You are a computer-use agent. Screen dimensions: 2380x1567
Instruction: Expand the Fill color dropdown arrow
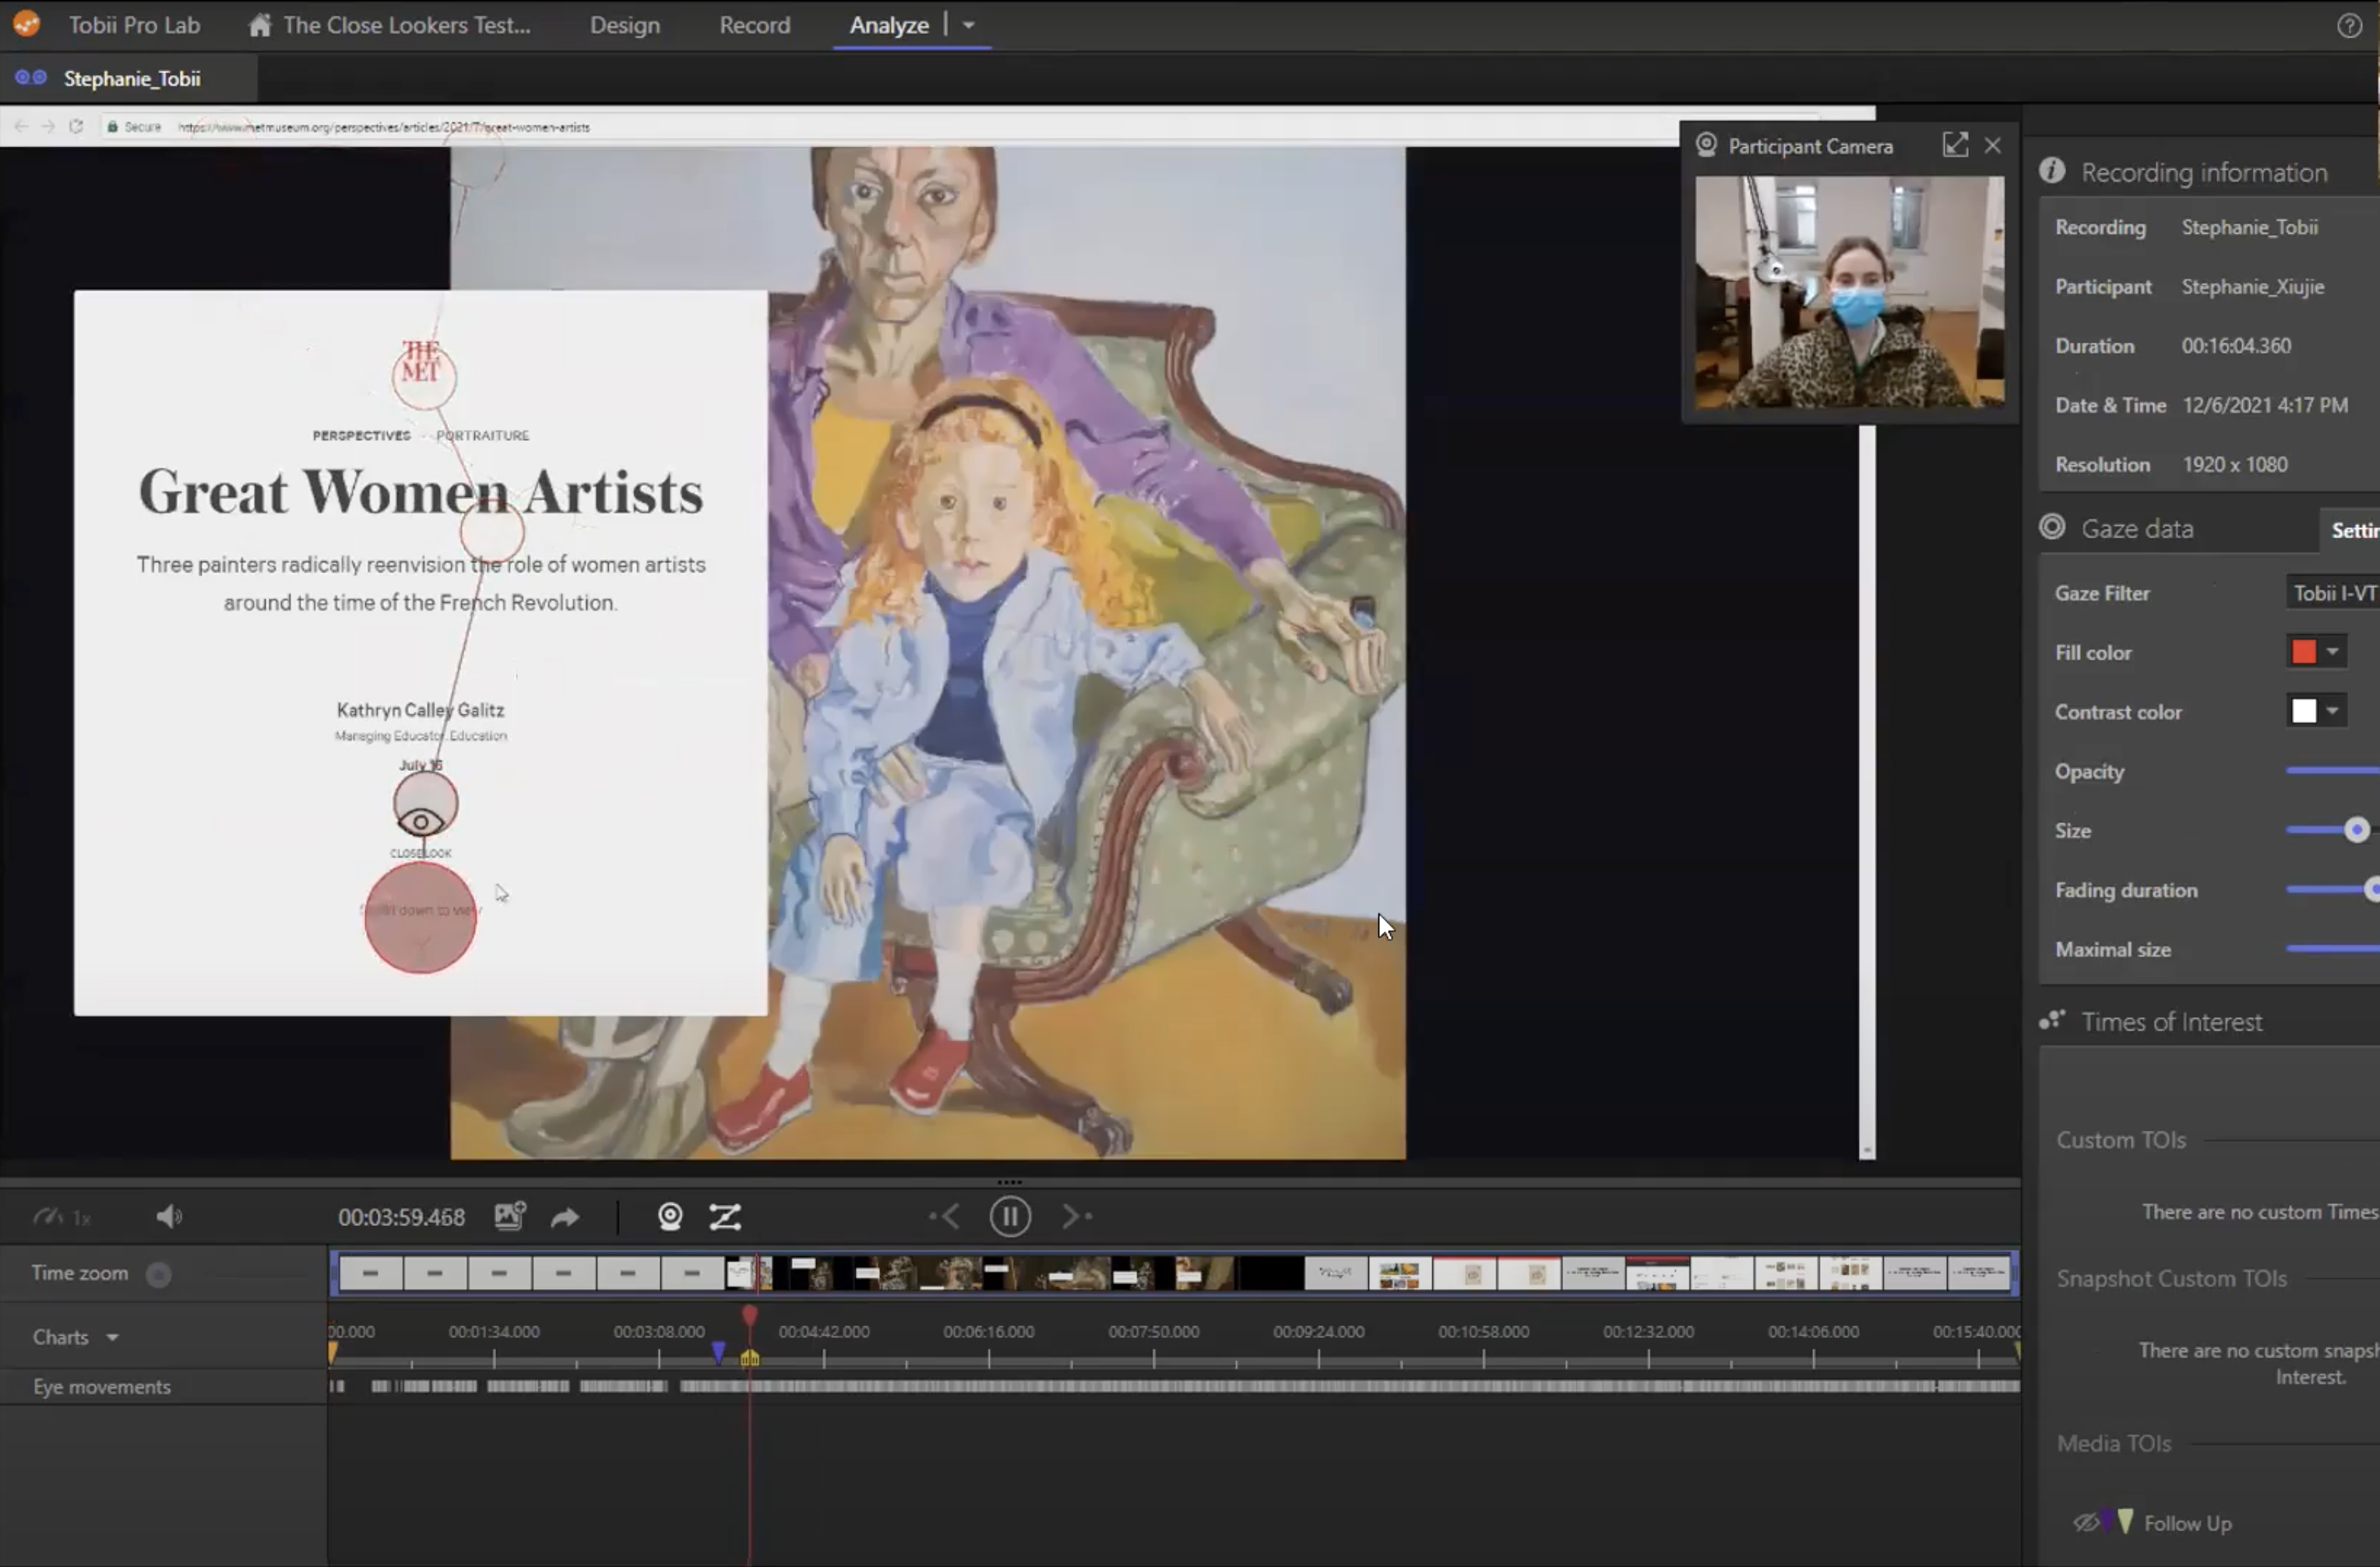[x=2332, y=652]
